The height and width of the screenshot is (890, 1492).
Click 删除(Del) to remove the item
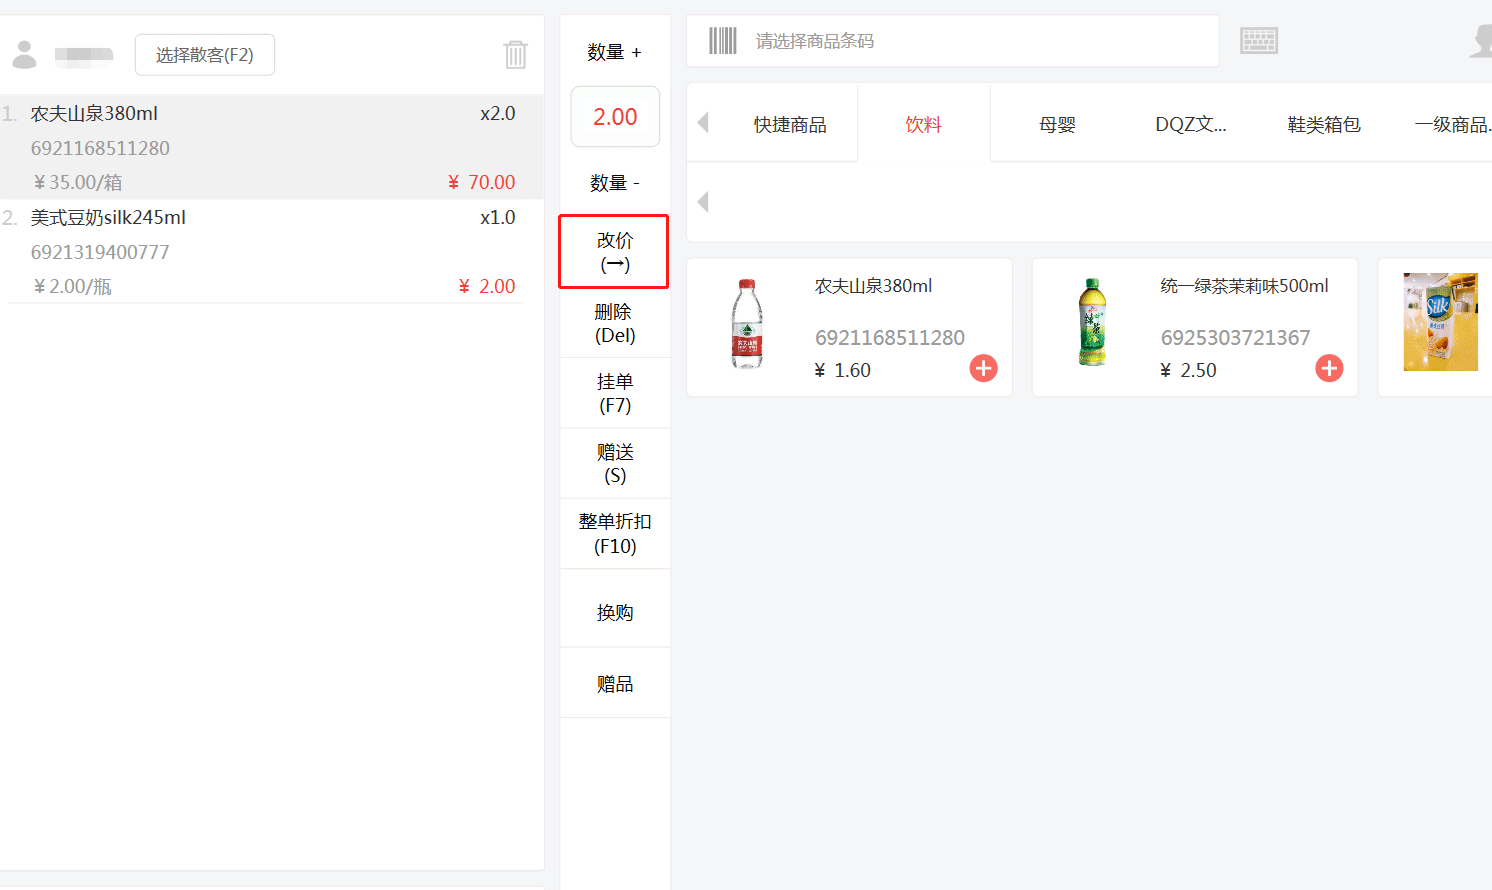(x=614, y=322)
